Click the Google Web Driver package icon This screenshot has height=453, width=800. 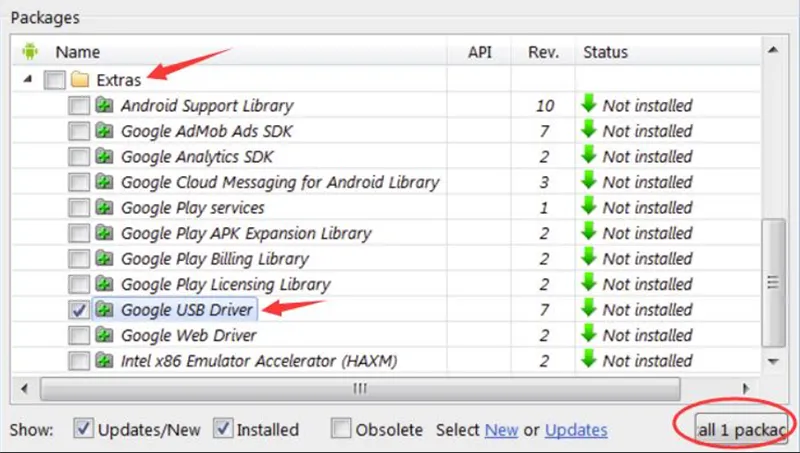pyautogui.click(x=105, y=335)
